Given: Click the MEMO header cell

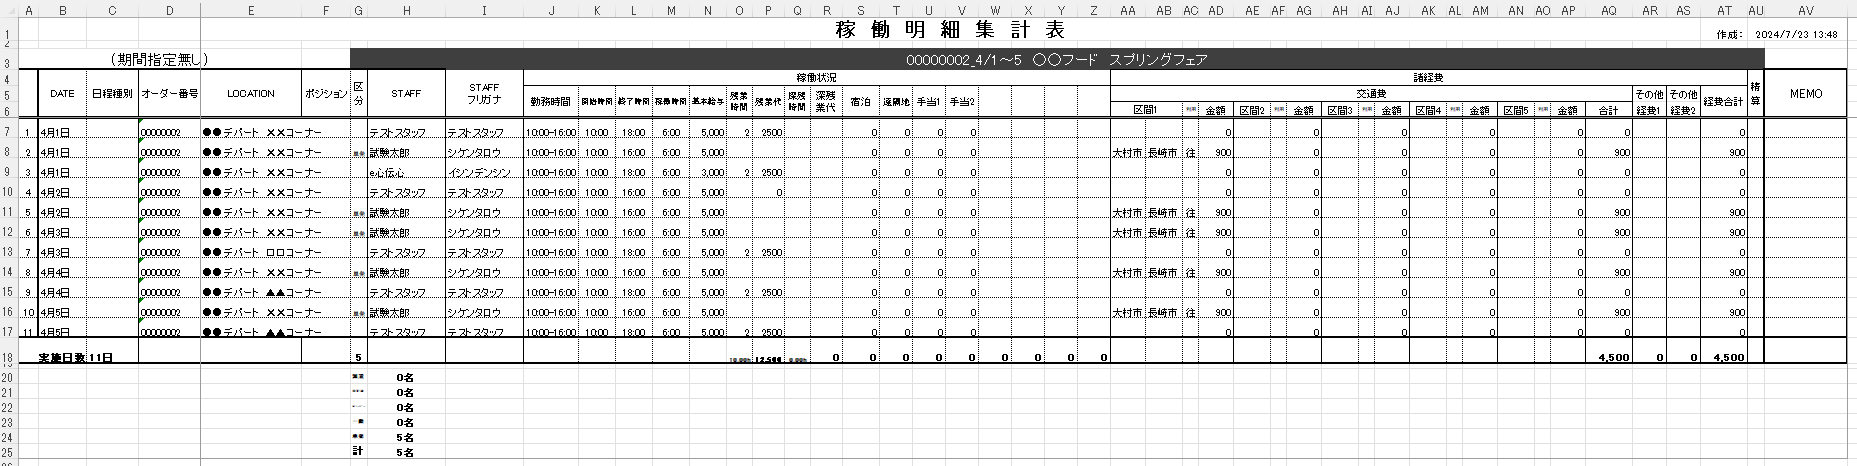Looking at the screenshot, I should point(1806,94).
